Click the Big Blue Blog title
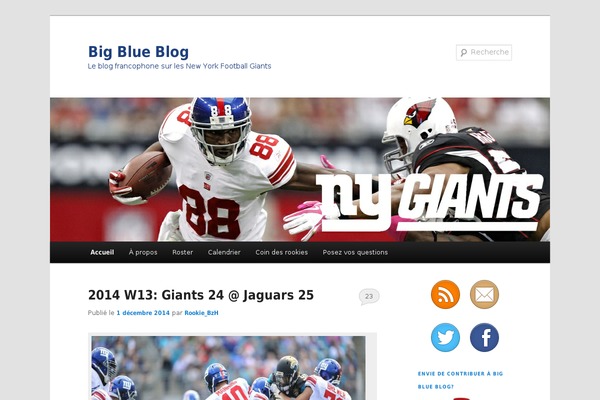Image resolution: width=600 pixels, height=400 pixels. [139, 52]
